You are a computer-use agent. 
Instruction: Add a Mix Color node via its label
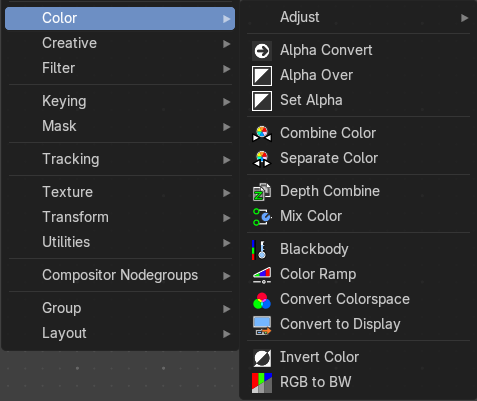click(311, 216)
